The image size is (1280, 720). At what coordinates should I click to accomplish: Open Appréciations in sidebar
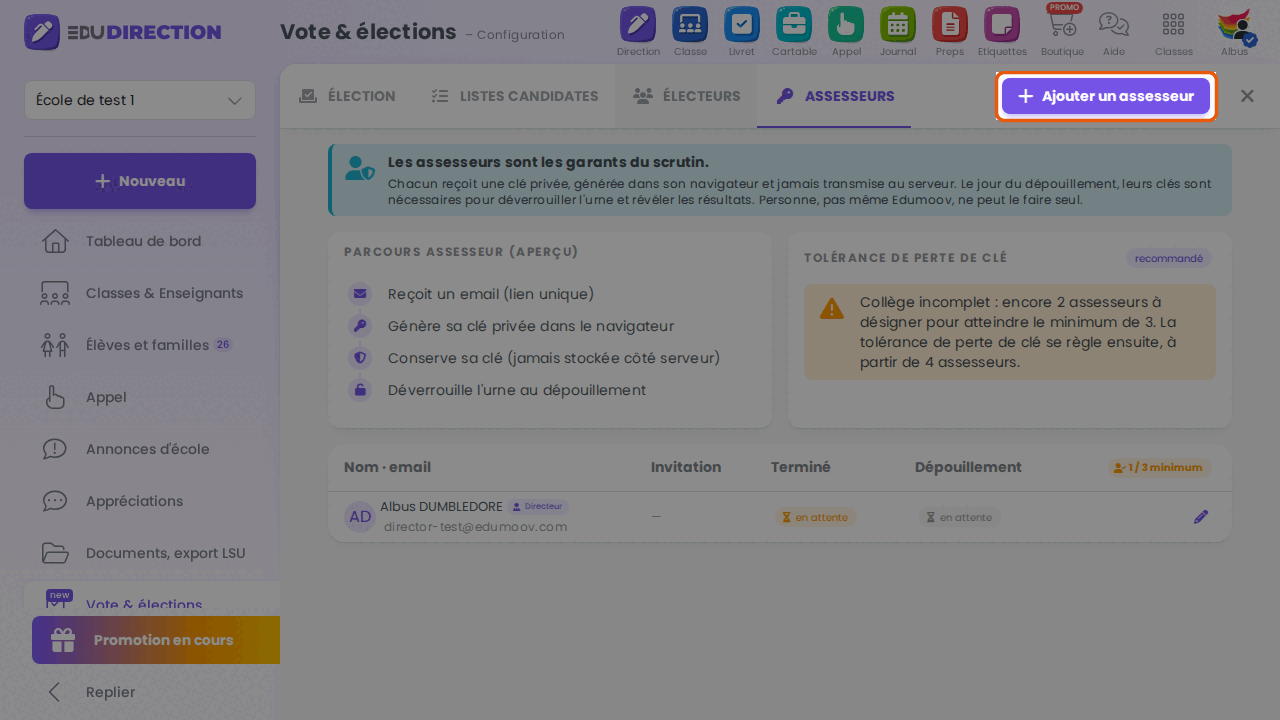coord(140,501)
